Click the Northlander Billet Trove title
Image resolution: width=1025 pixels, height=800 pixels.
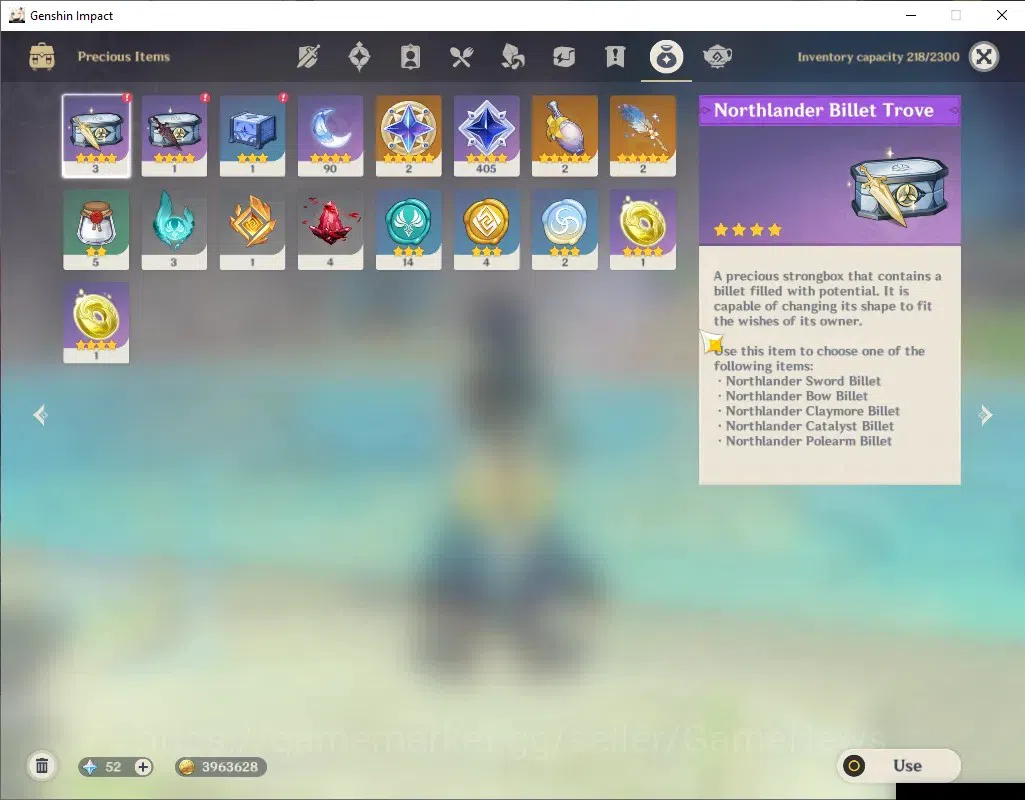pyautogui.click(x=824, y=110)
